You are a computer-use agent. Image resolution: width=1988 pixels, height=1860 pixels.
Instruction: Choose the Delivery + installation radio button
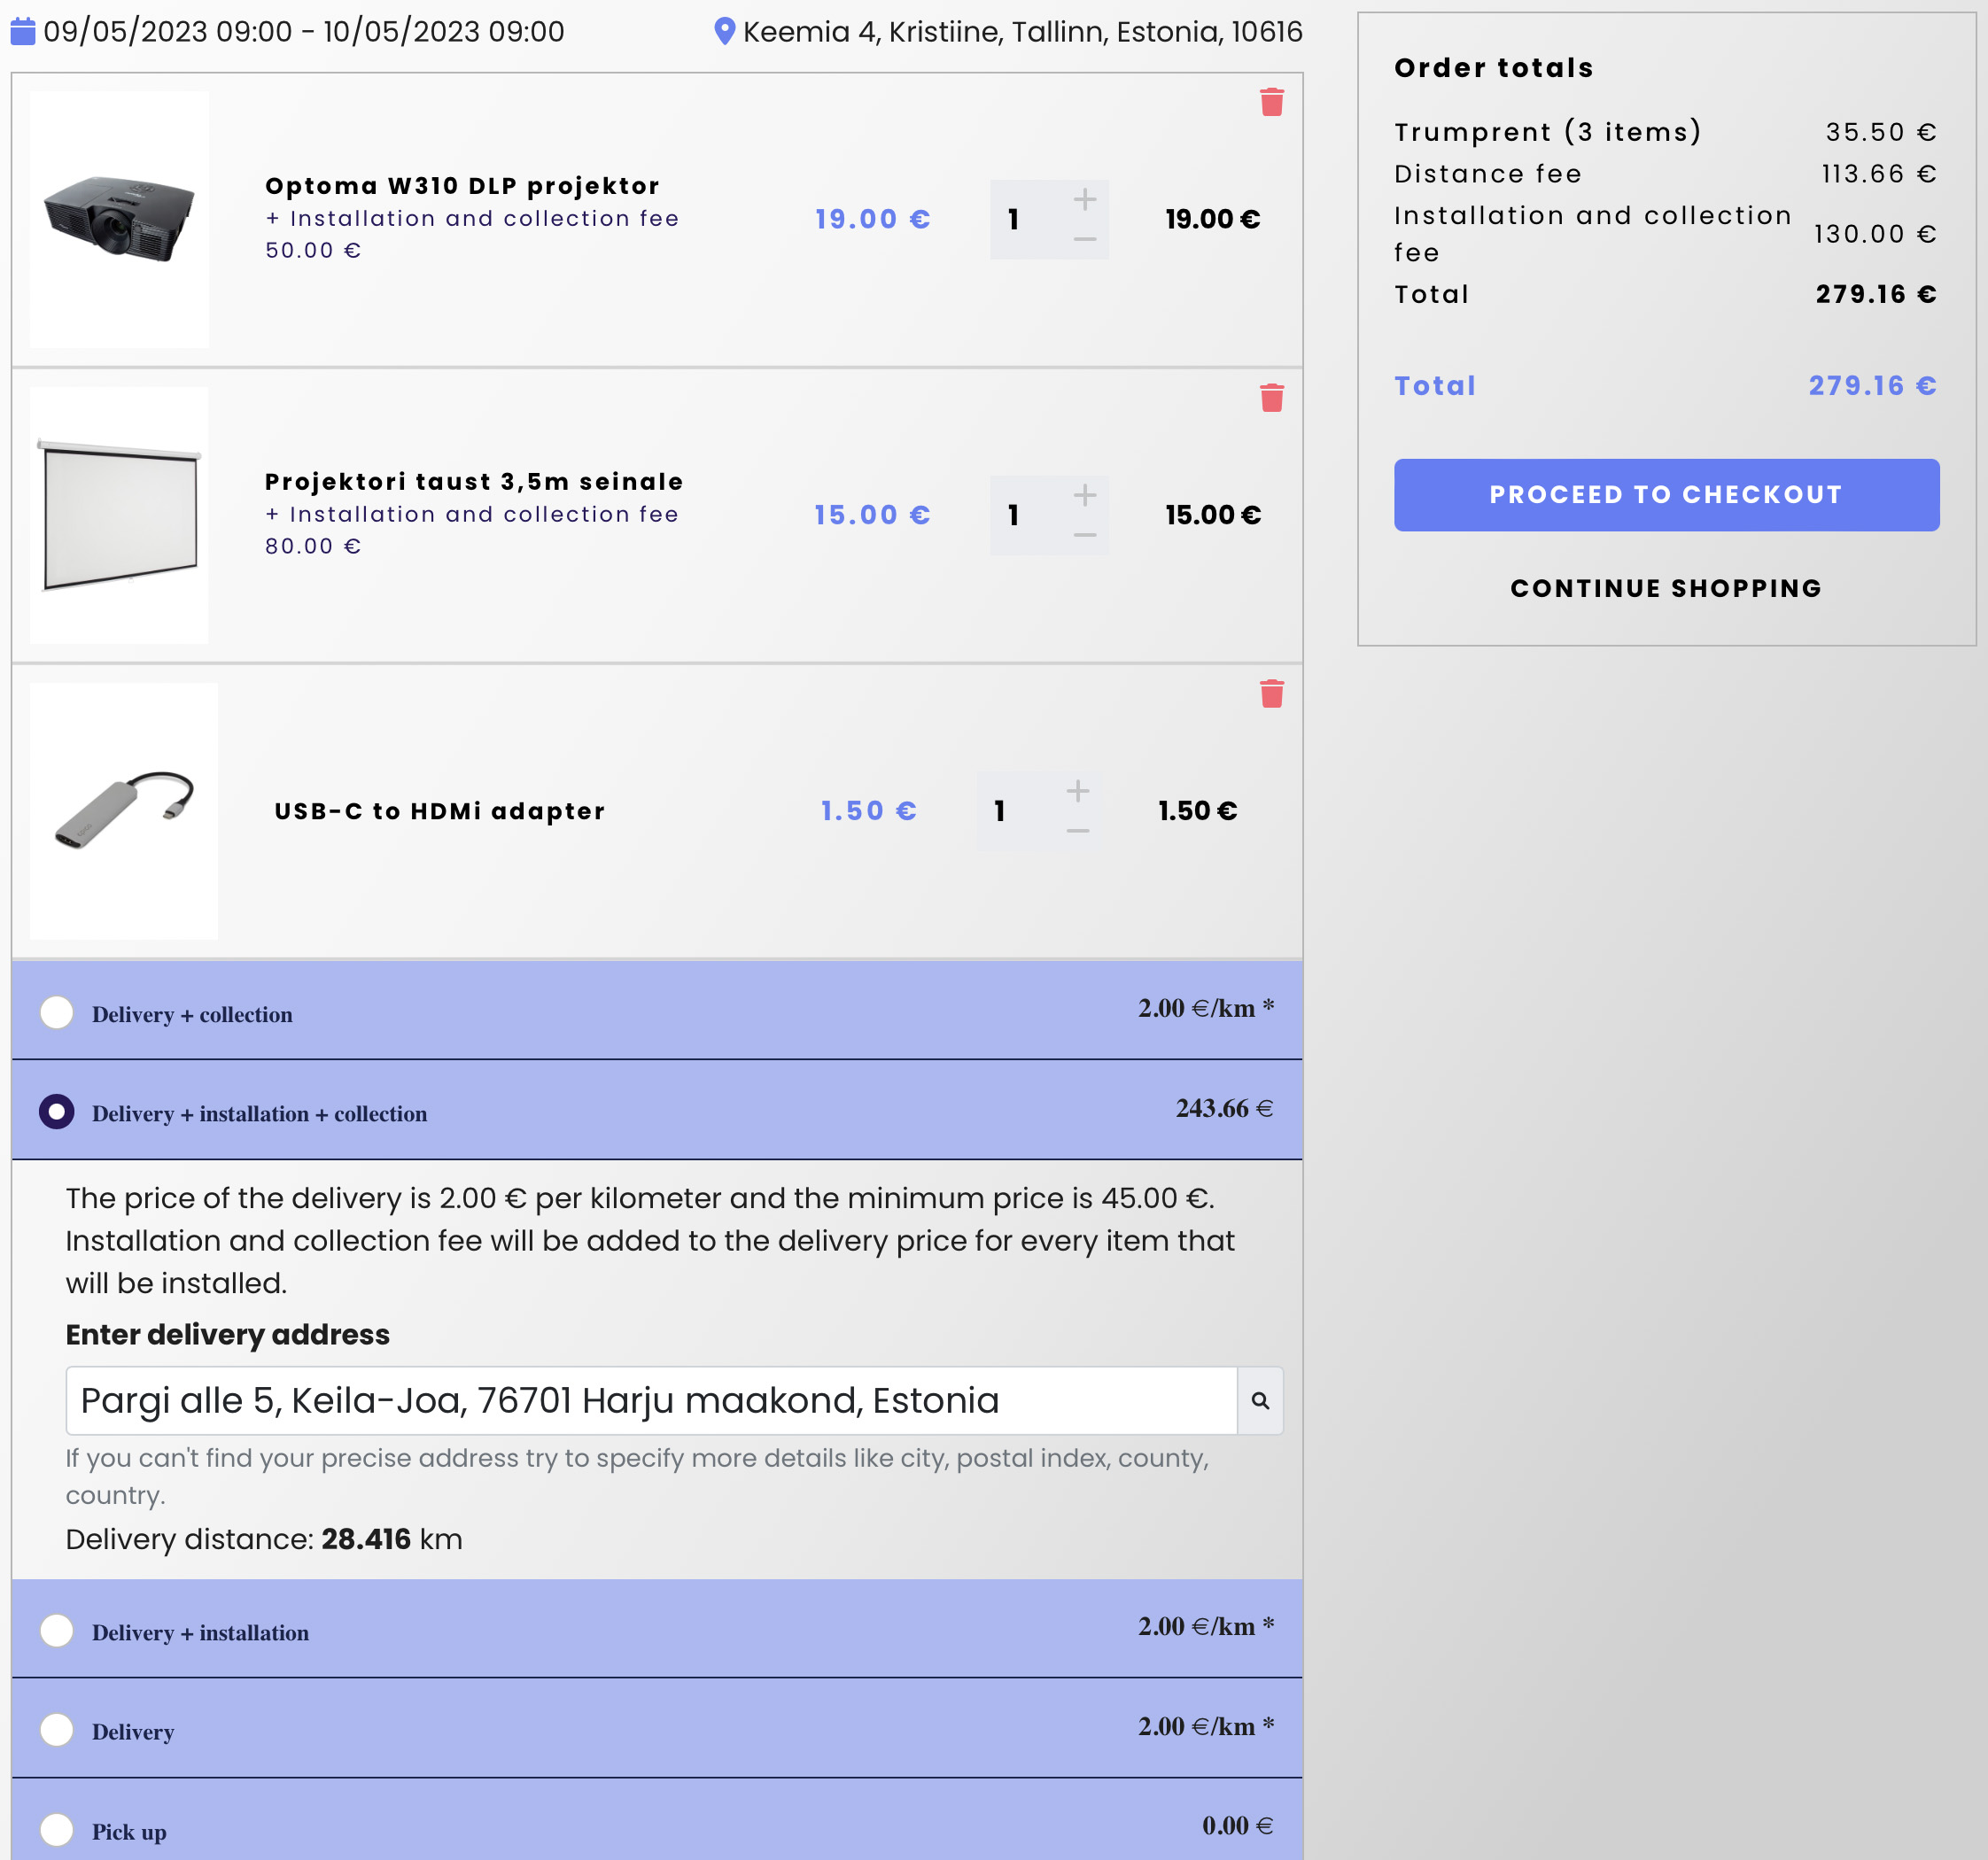coord(57,1630)
